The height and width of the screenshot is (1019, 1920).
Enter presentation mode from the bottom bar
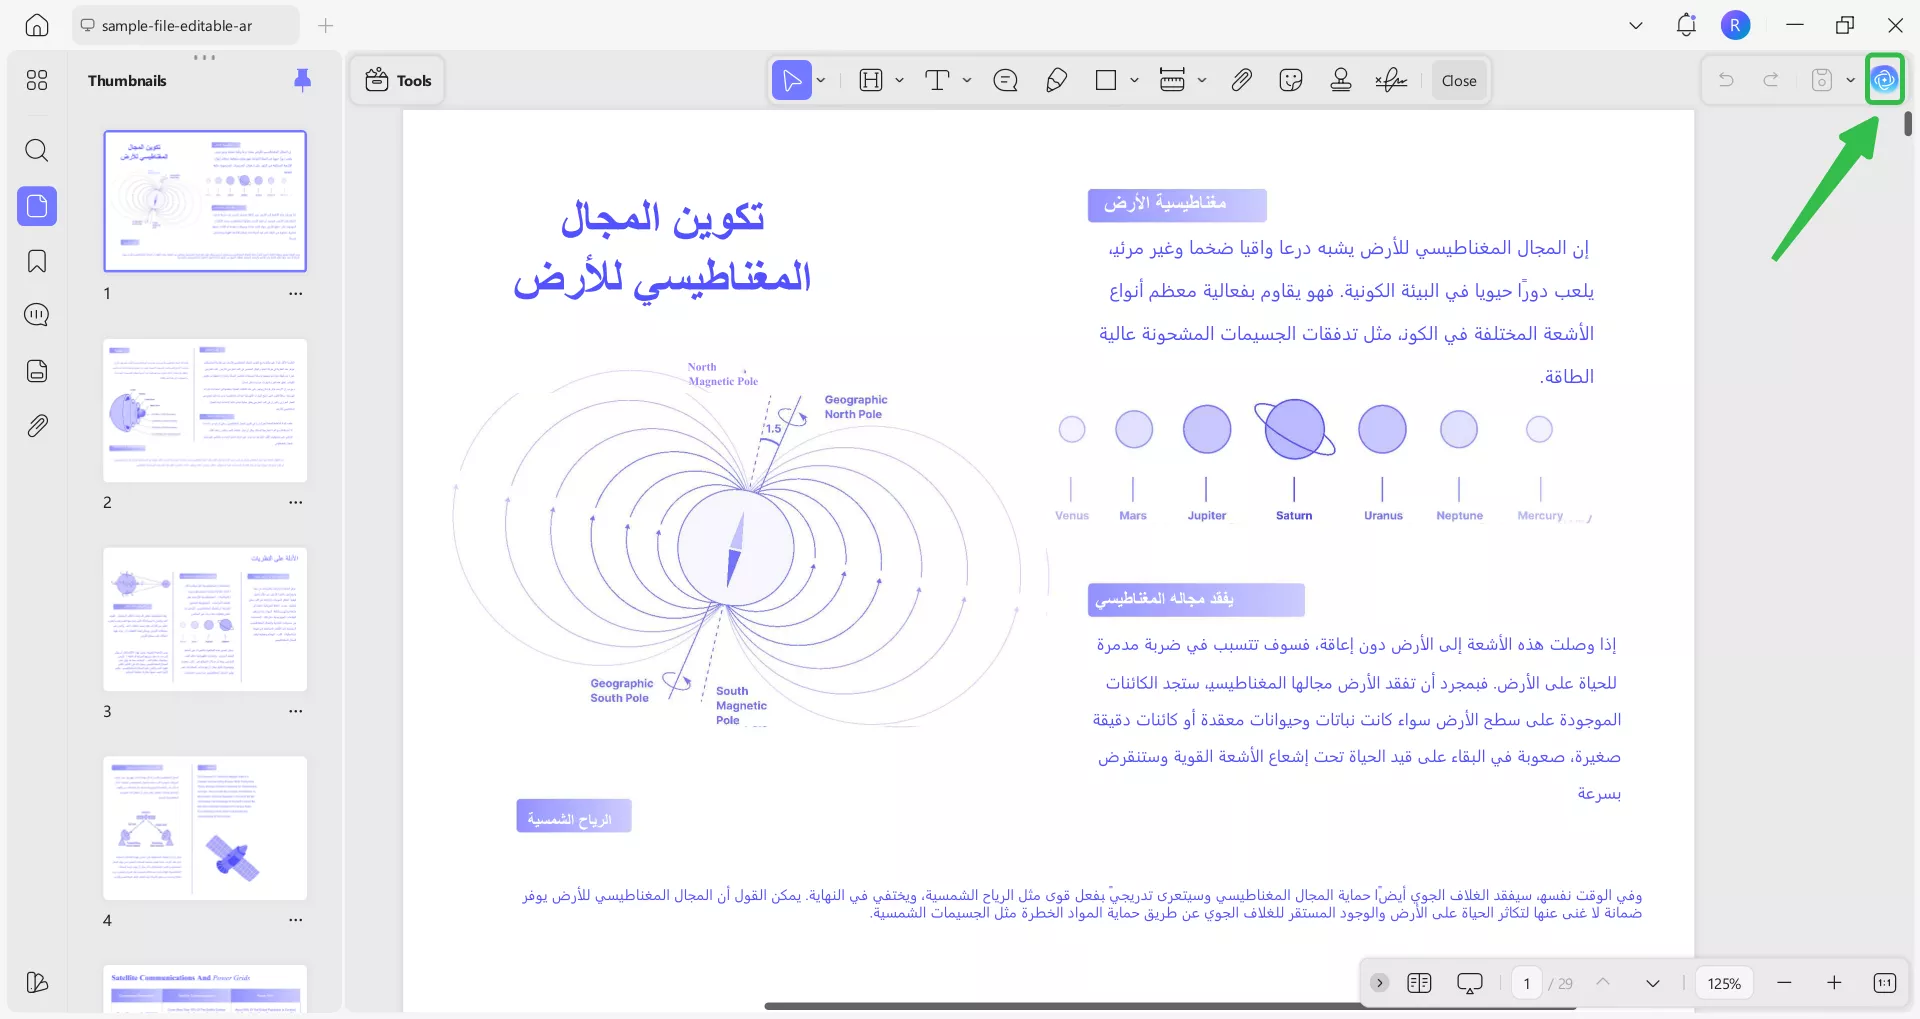point(1469,982)
